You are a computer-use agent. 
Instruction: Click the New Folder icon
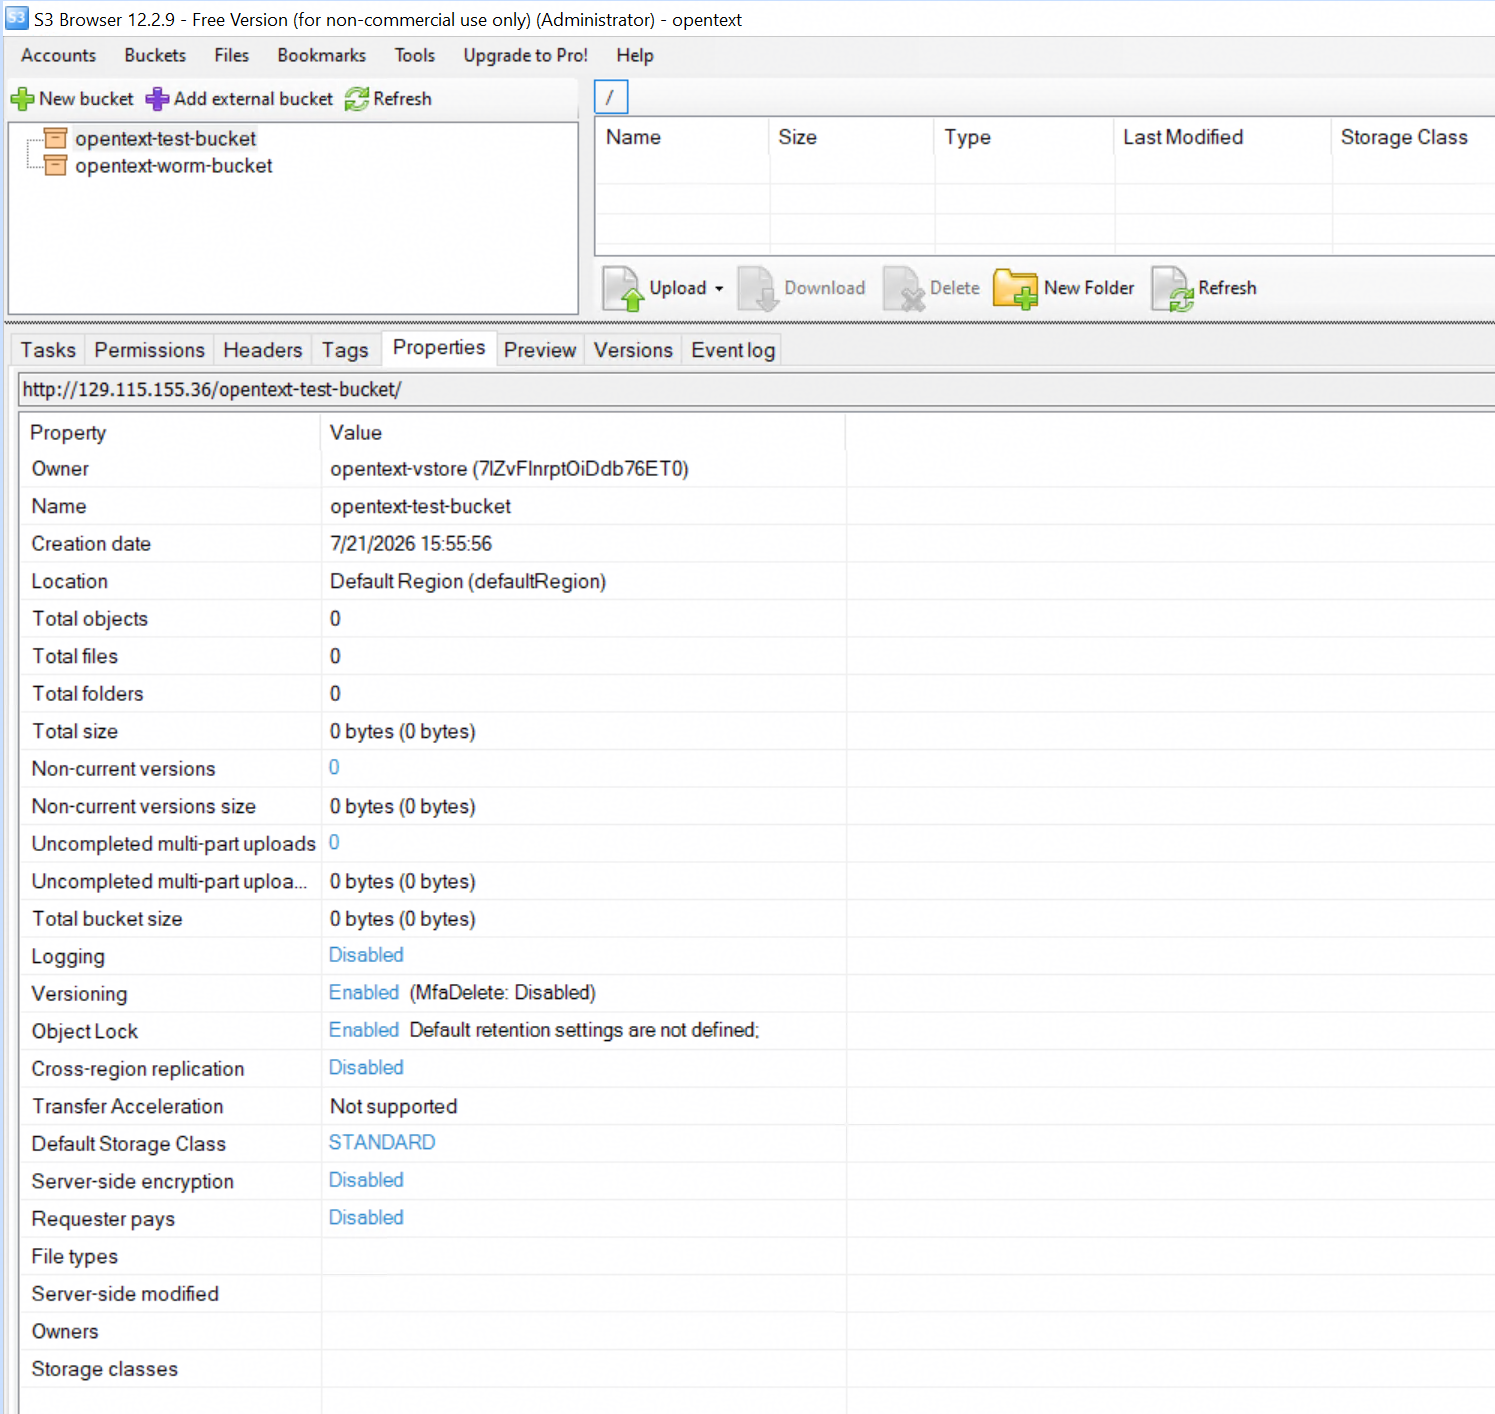(x=1016, y=288)
